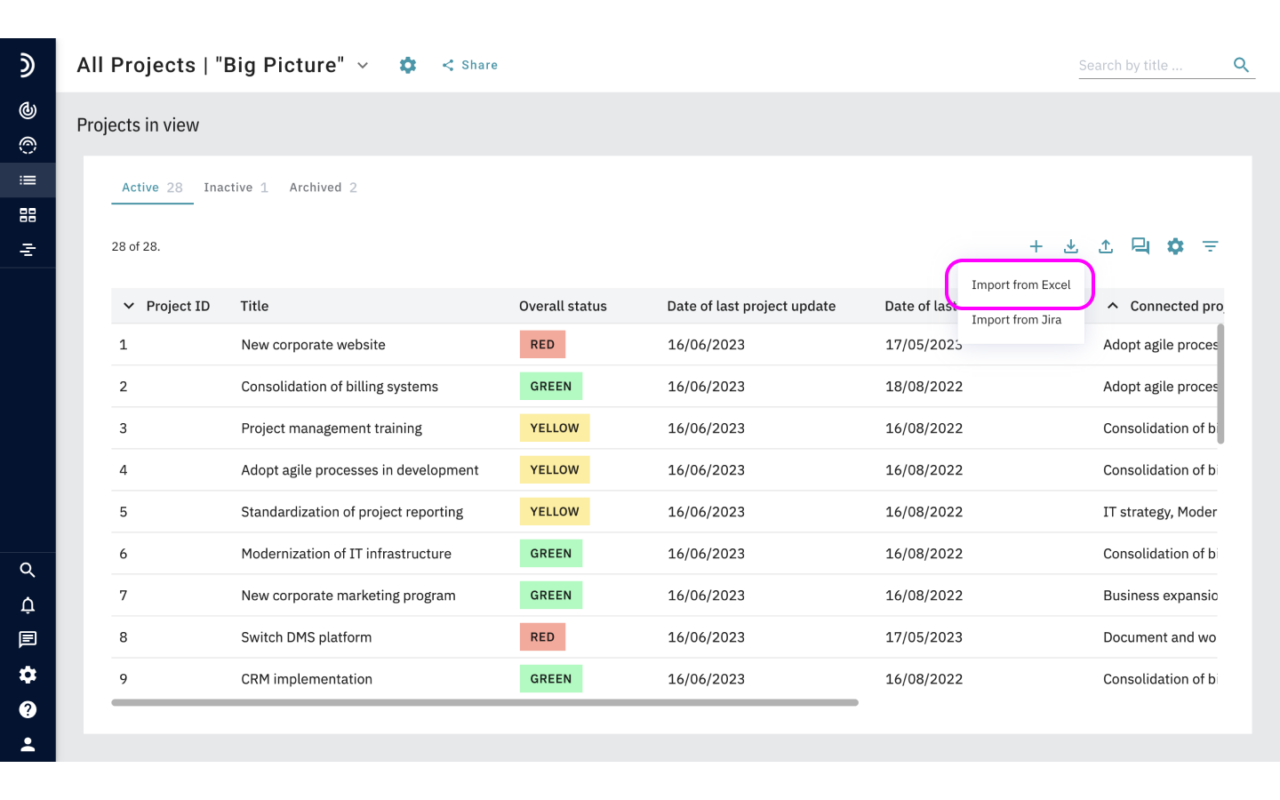1280x800 pixels.
Task: Select the list view in the sidebar
Action: click(28, 179)
